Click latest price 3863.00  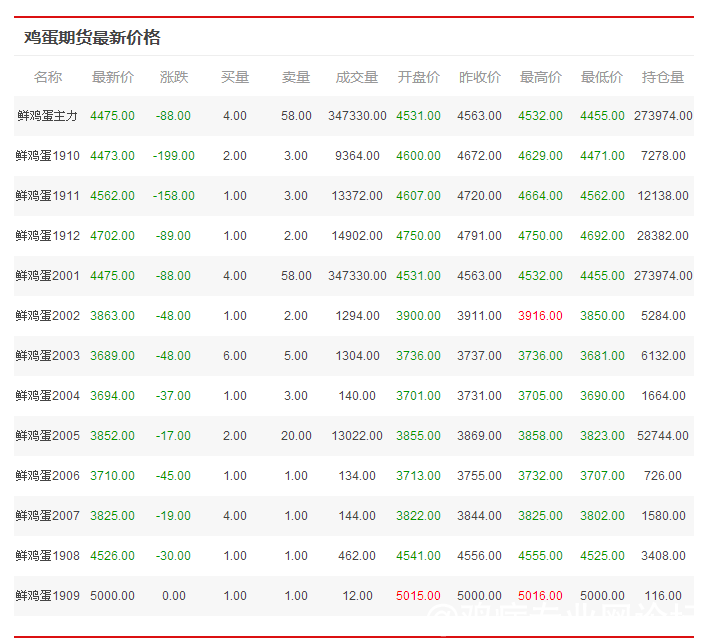(113, 316)
